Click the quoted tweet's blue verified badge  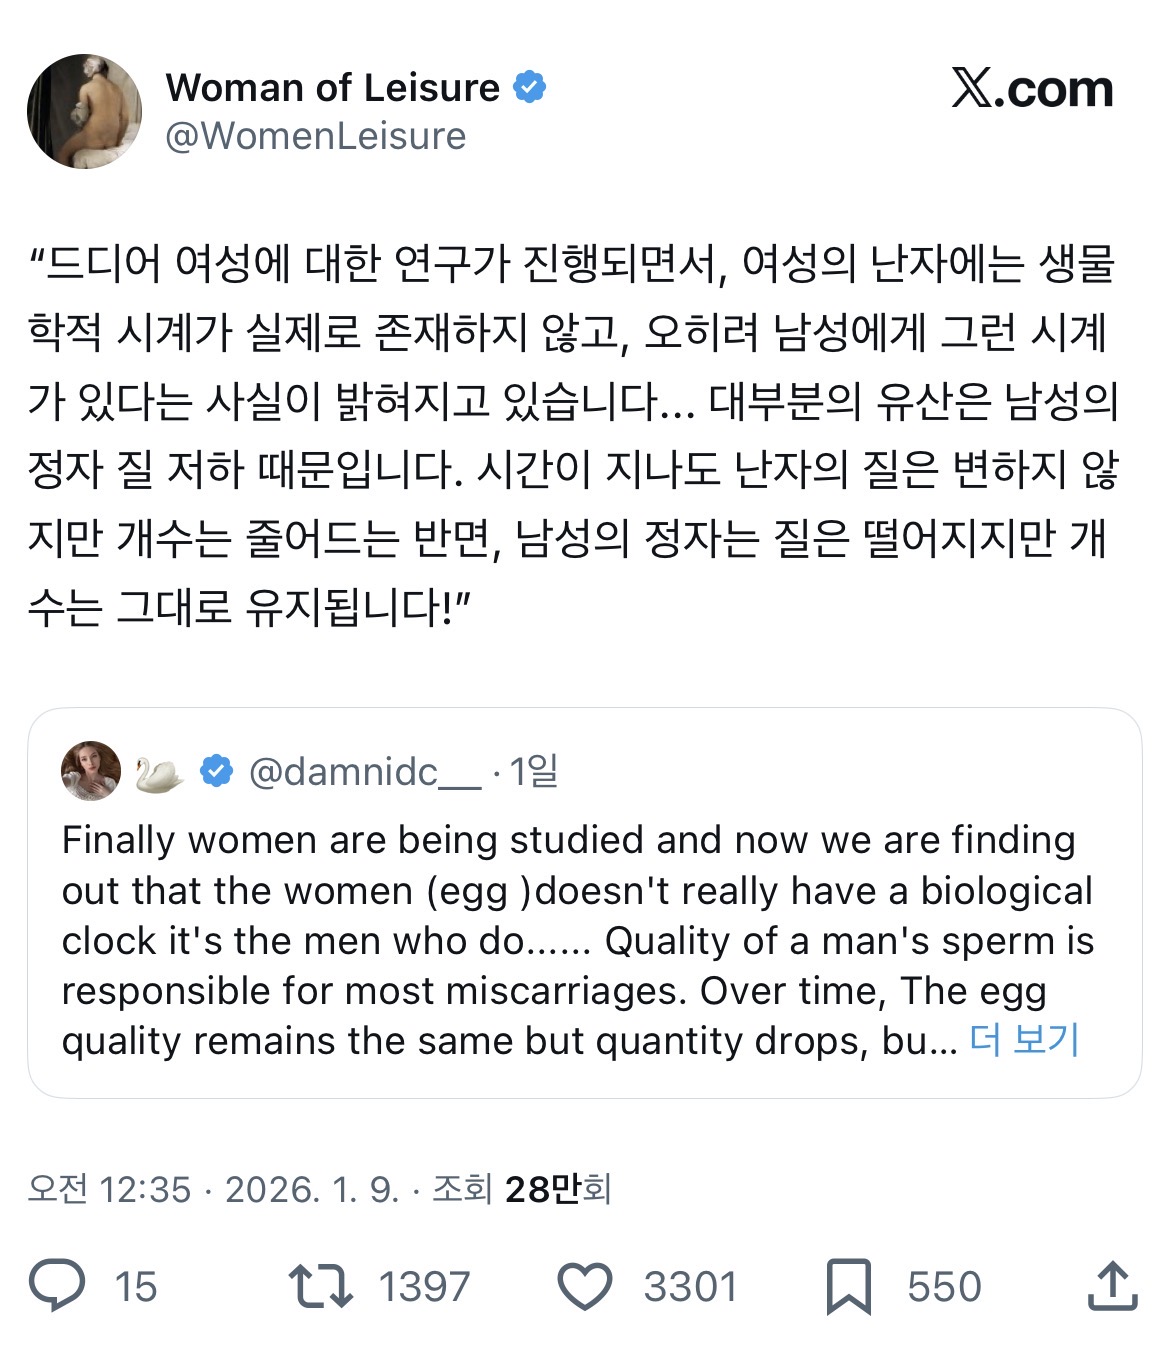tap(217, 771)
